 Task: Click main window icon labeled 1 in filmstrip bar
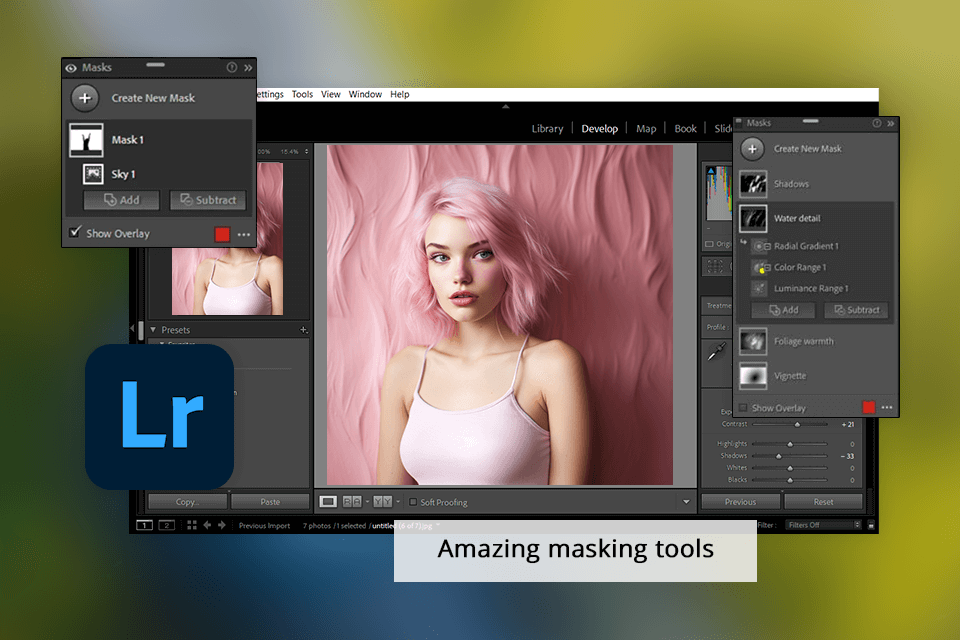pos(144,525)
